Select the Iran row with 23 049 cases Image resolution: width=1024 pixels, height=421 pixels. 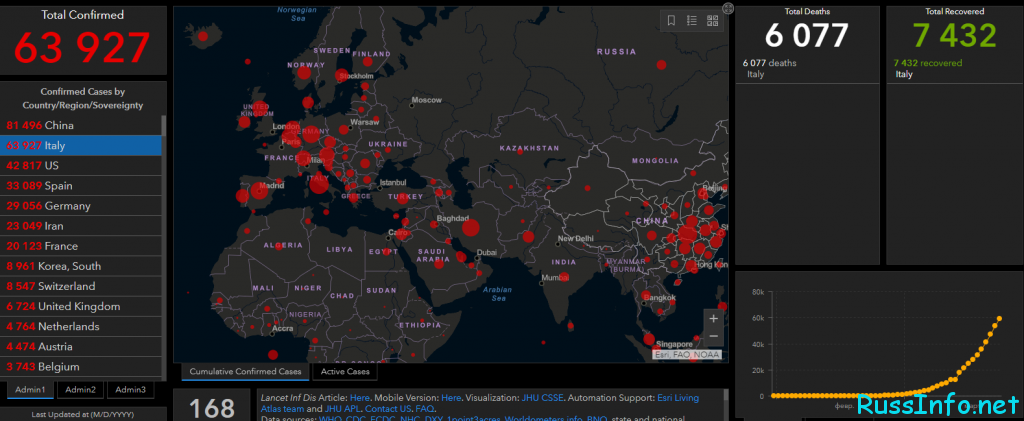pos(81,226)
